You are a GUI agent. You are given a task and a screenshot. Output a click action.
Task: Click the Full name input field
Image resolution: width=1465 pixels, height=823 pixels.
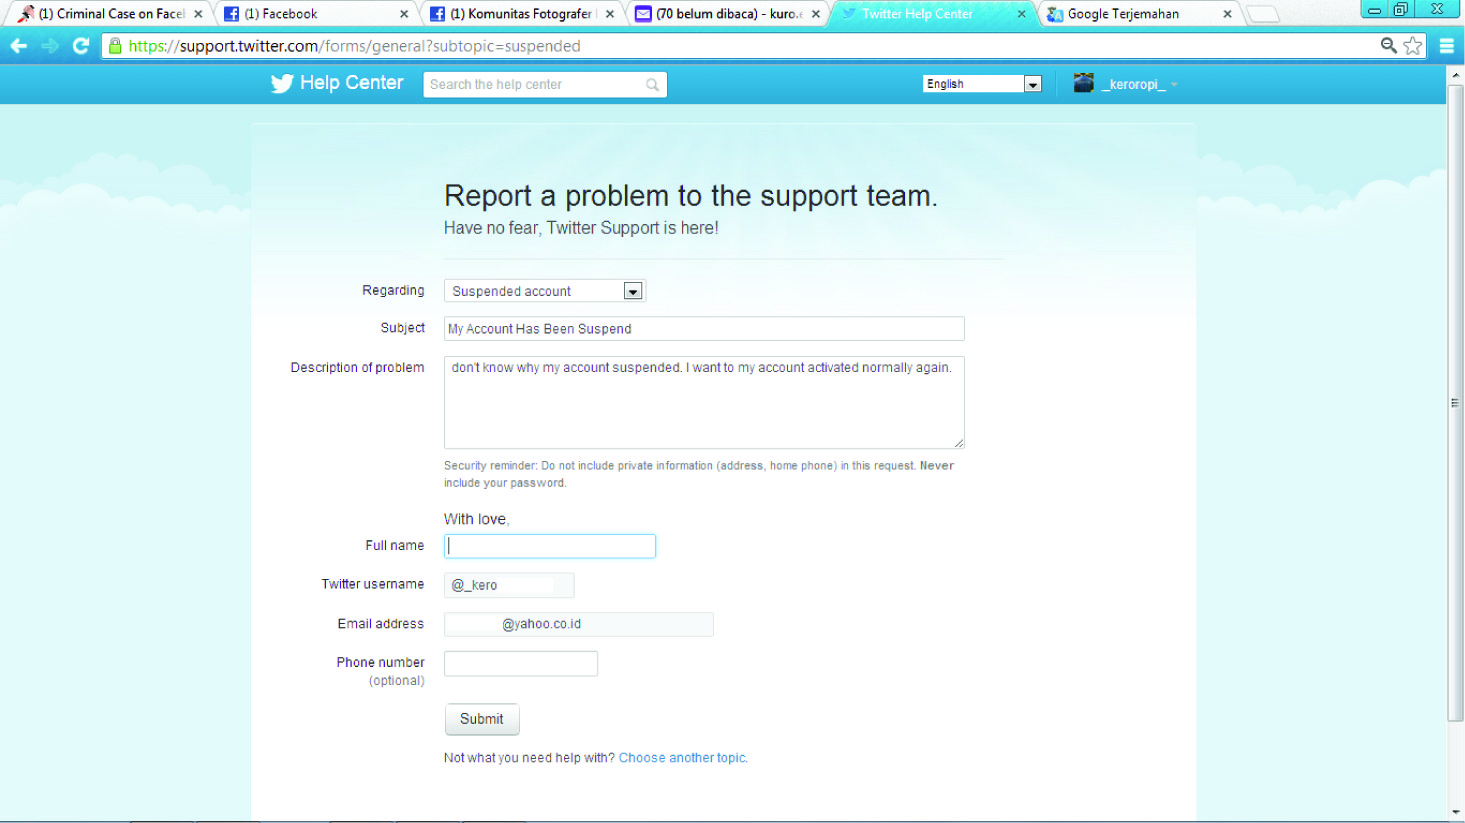(550, 546)
